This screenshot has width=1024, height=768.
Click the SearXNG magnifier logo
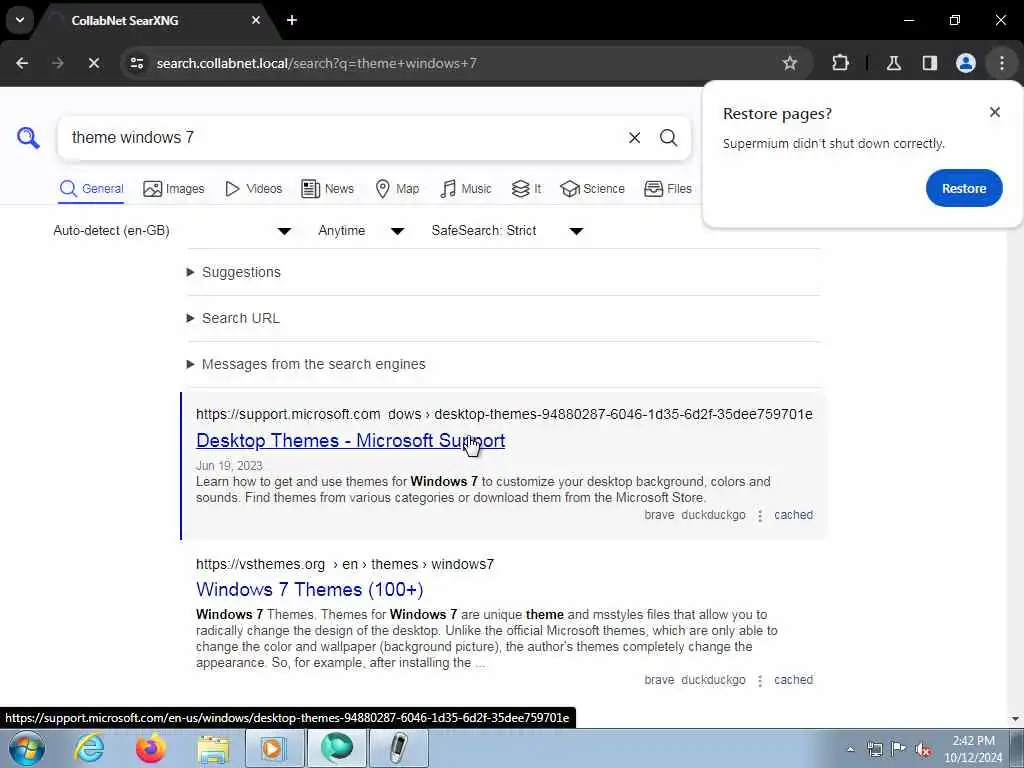click(x=28, y=138)
